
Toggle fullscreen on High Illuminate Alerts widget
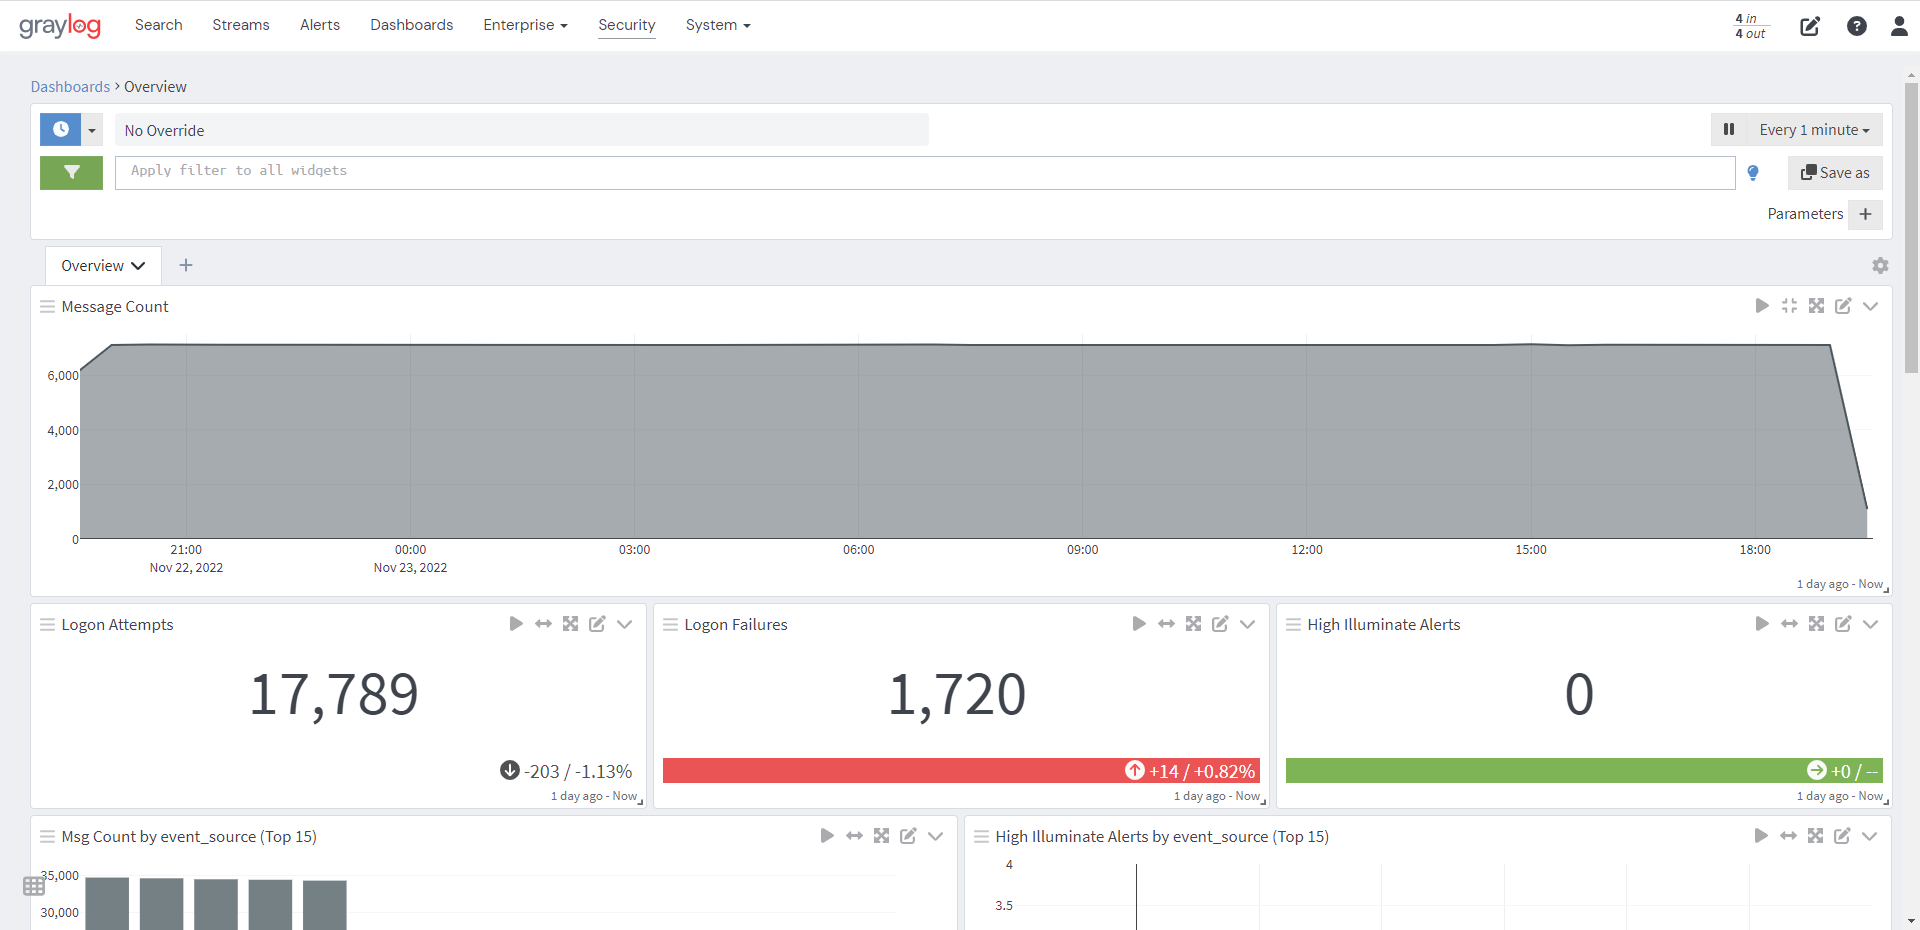pyautogui.click(x=1817, y=623)
